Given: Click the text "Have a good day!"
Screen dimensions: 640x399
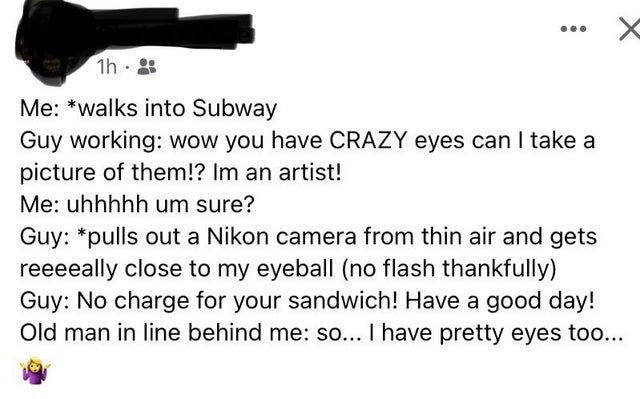Looking at the screenshot, I should click(x=500, y=301).
